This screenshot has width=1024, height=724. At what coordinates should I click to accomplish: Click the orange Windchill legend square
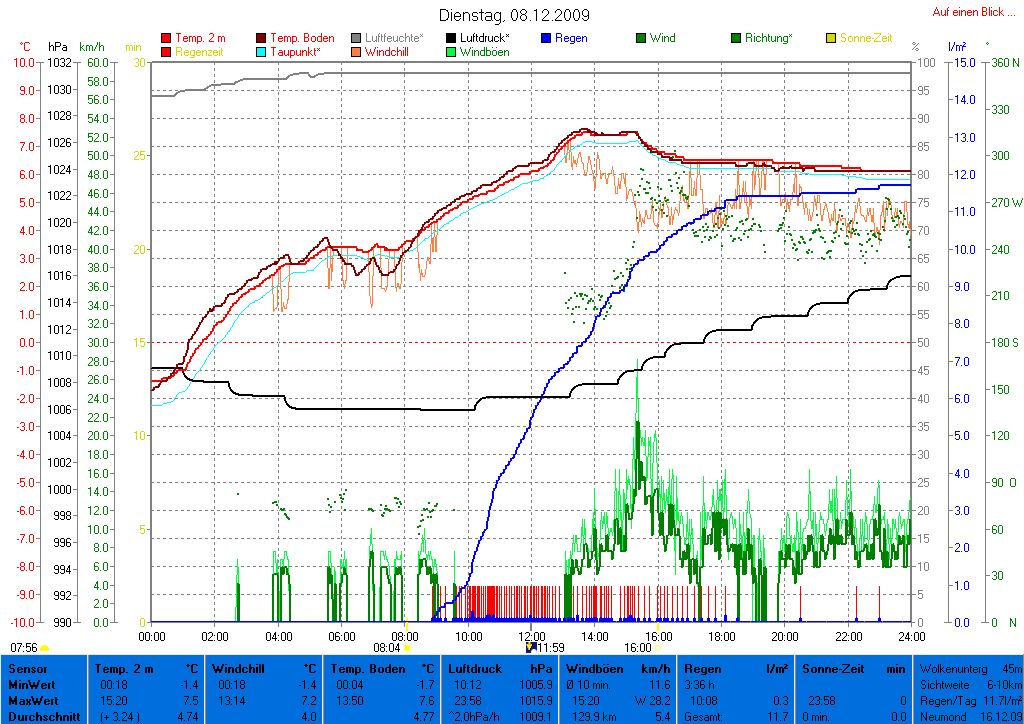point(357,52)
